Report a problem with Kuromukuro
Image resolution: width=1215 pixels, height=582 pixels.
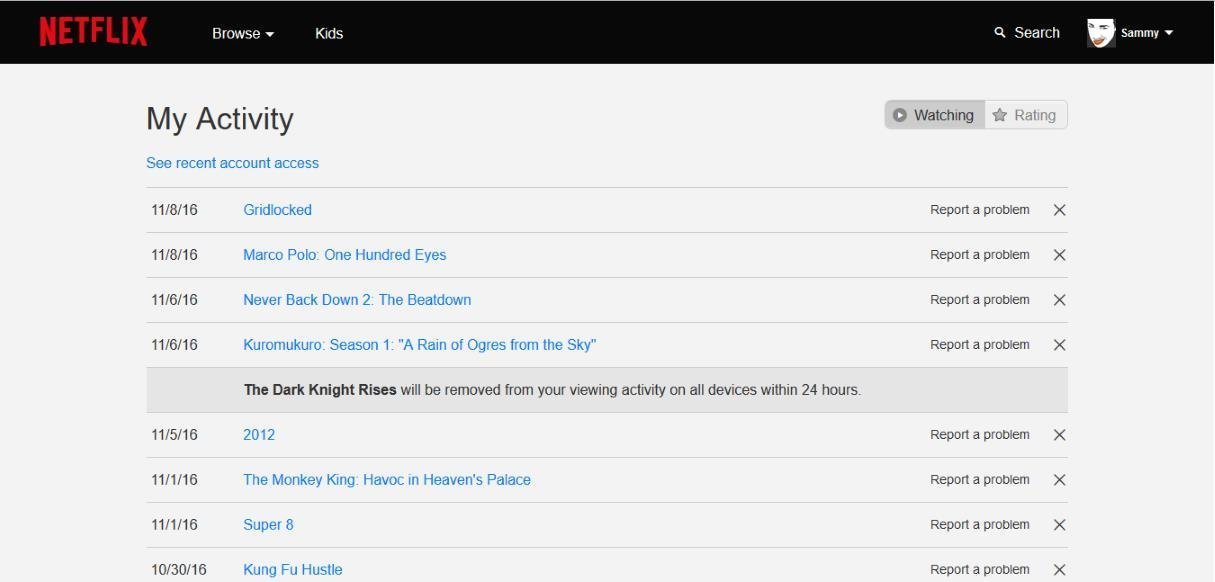(x=980, y=345)
